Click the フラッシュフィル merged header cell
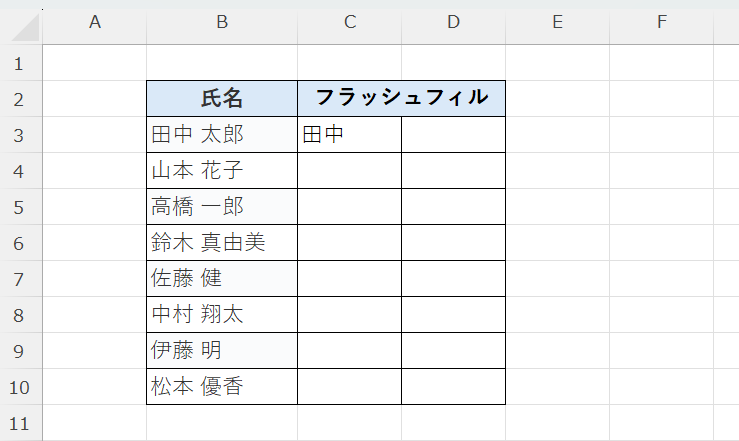This screenshot has width=739, height=441. coord(401,98)
